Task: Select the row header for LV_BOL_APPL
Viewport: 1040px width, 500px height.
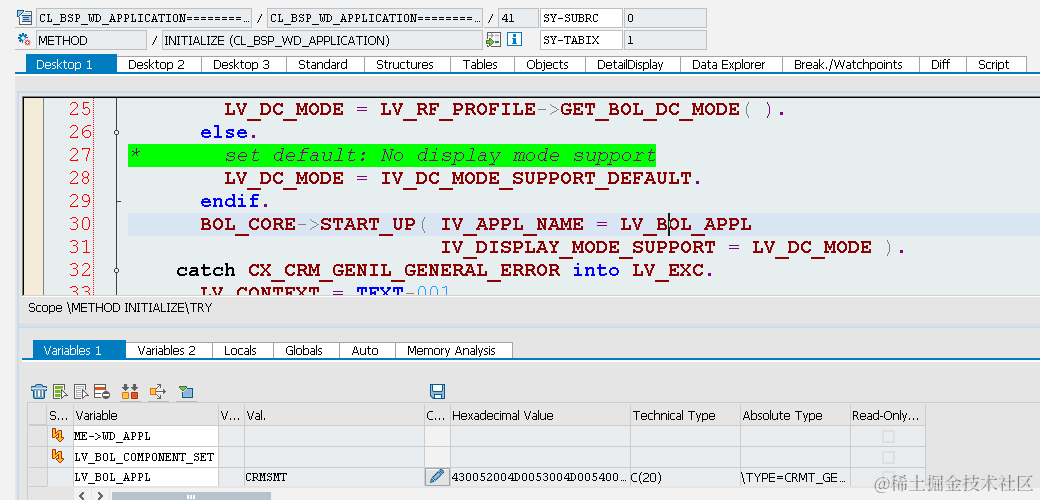Action: click(x=38, y=477)
